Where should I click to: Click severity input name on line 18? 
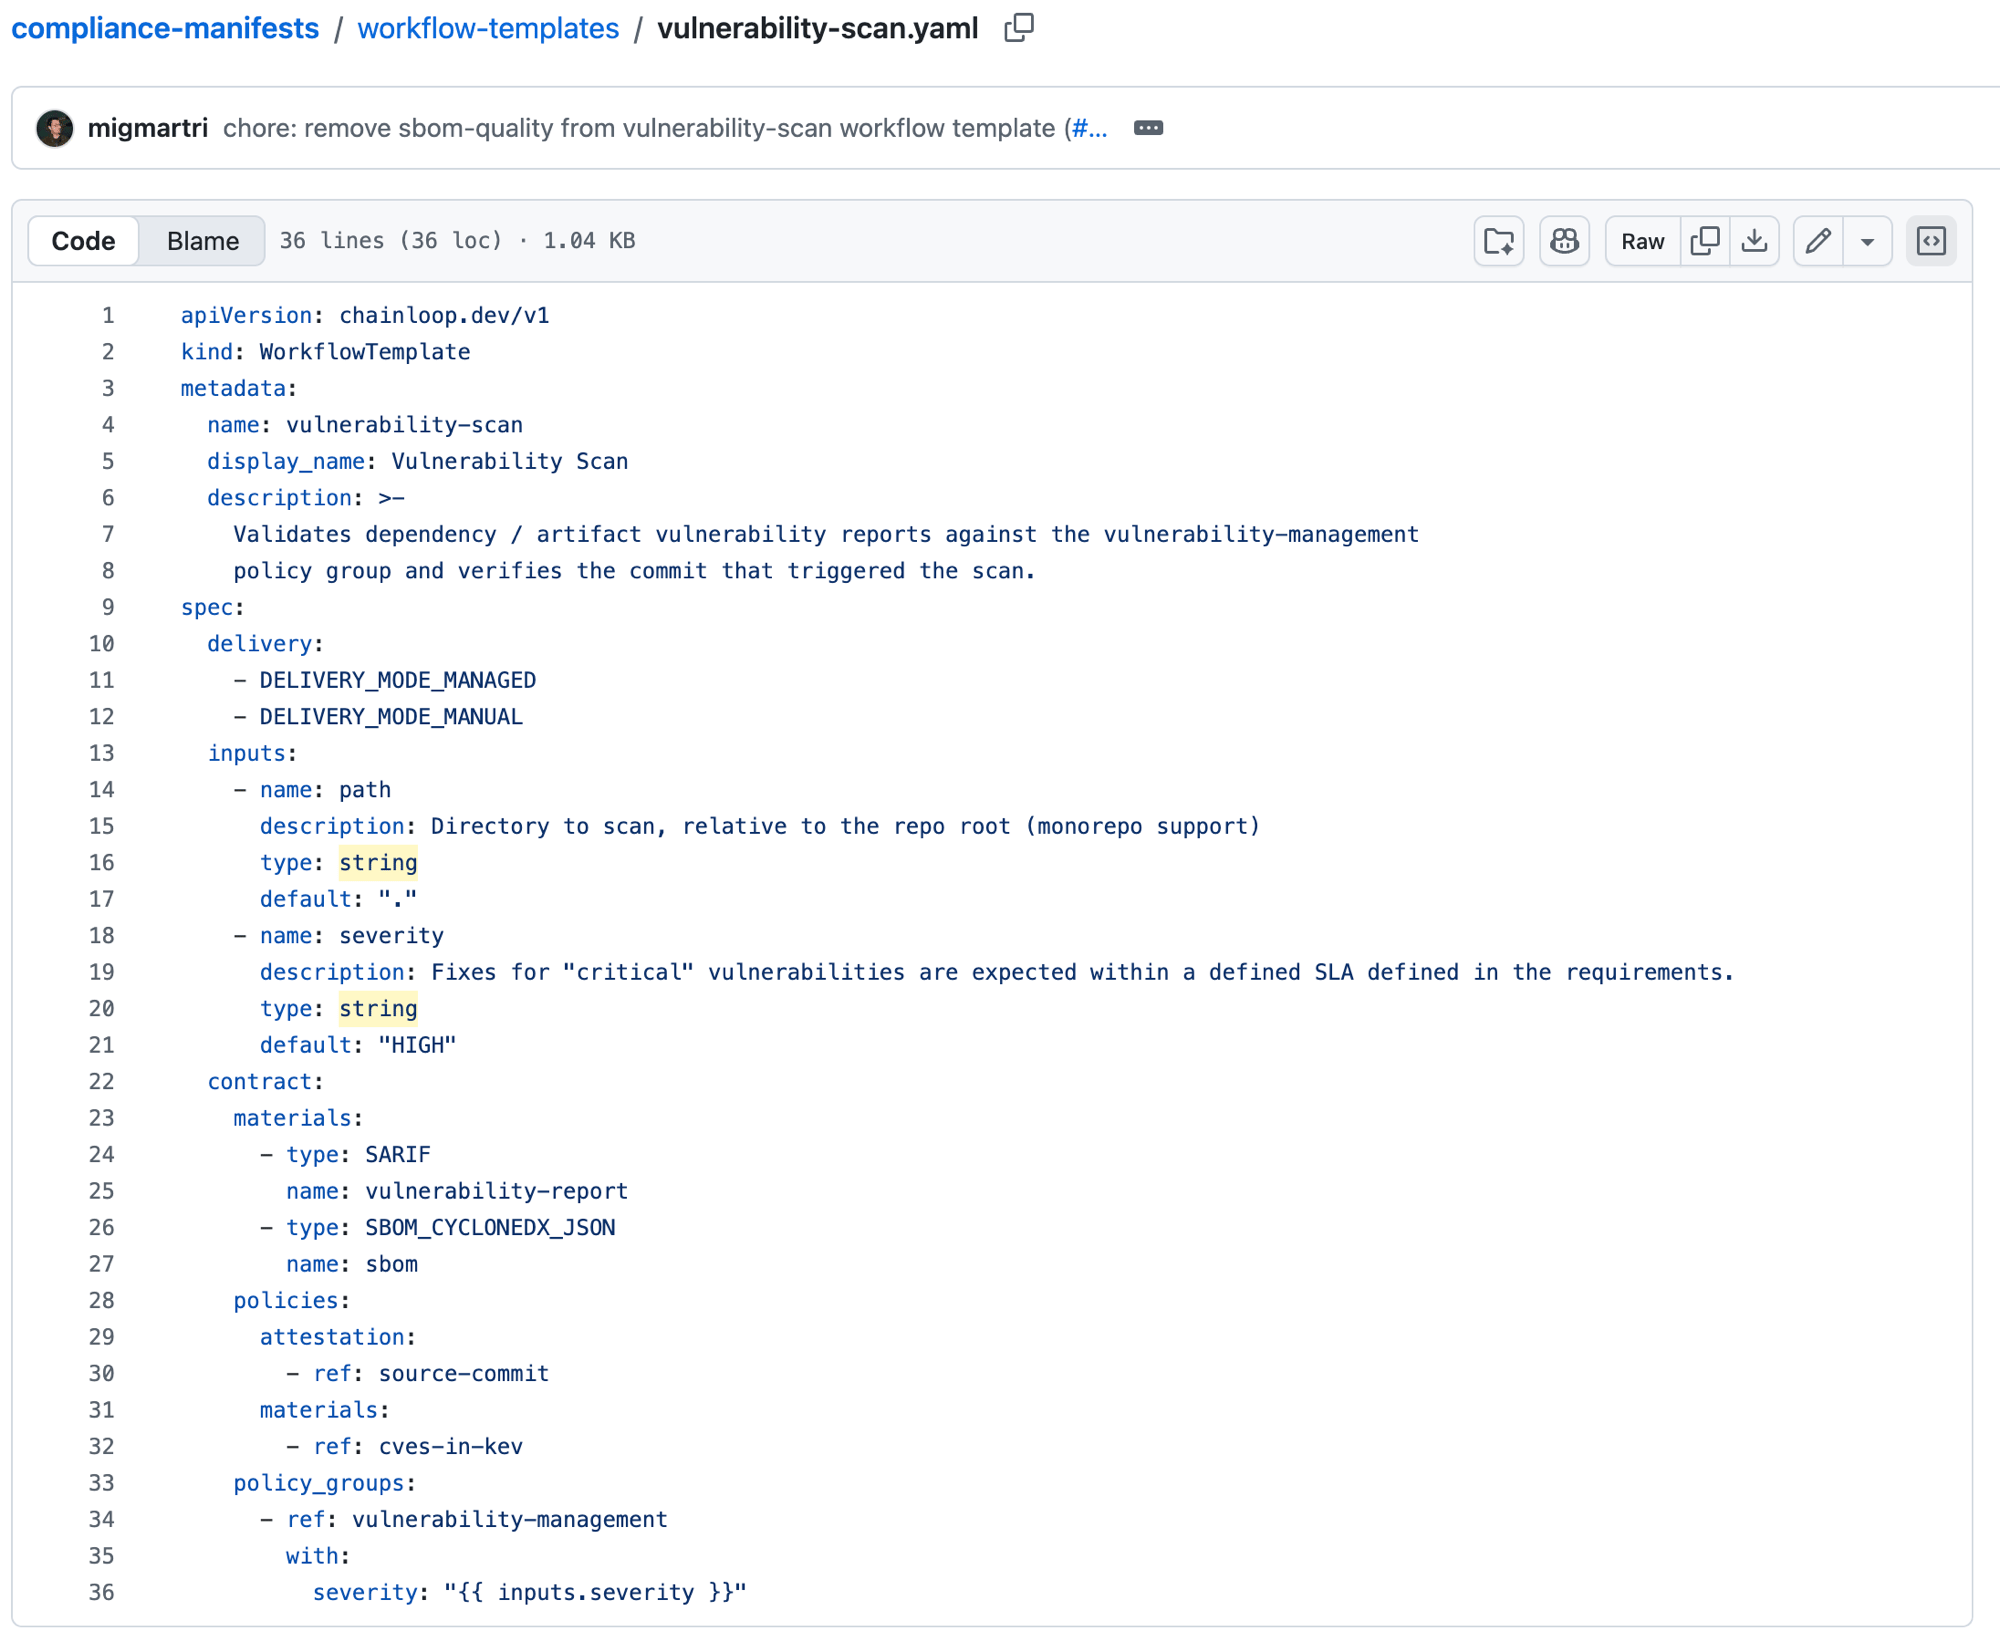(391, 936)
